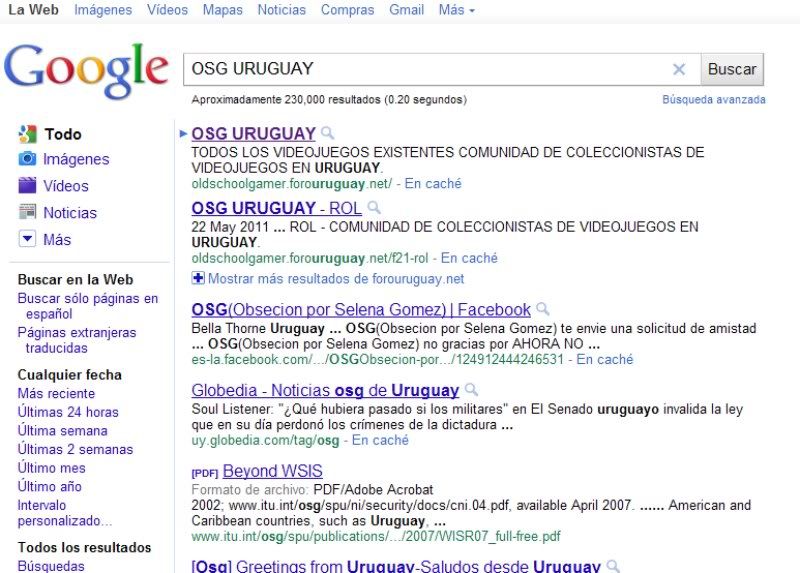Image resolution: width=800 pixels, height=573 pixels.
Task: Preview magnifier next to Globedia result
Action: (471, 390)
